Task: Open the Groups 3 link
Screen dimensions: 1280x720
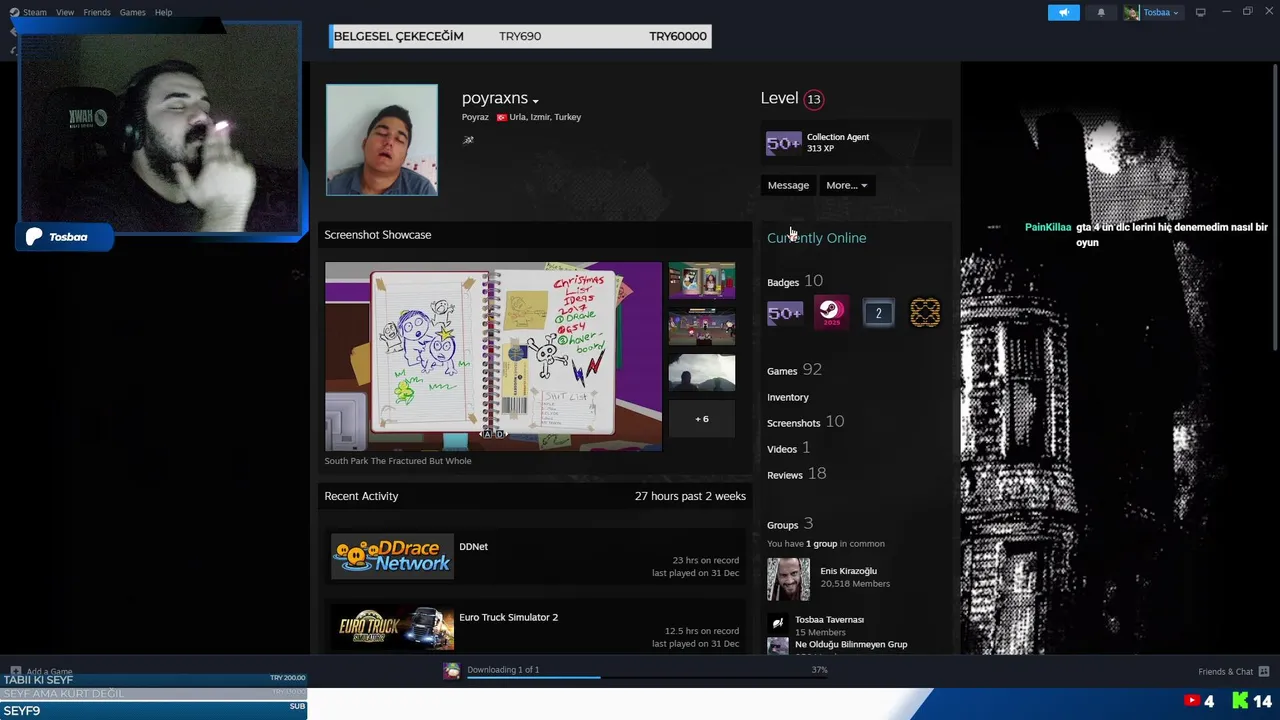Action: coord(790,524)
